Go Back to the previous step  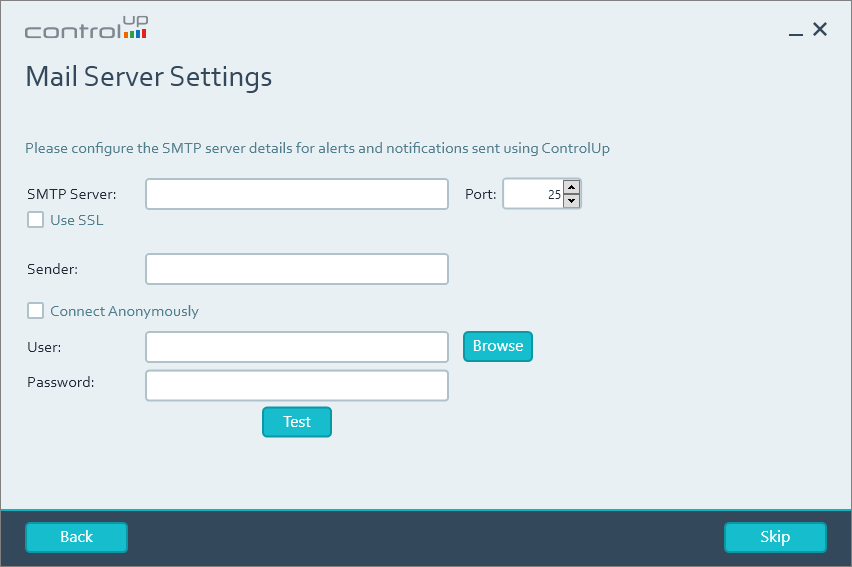[76, 537]
